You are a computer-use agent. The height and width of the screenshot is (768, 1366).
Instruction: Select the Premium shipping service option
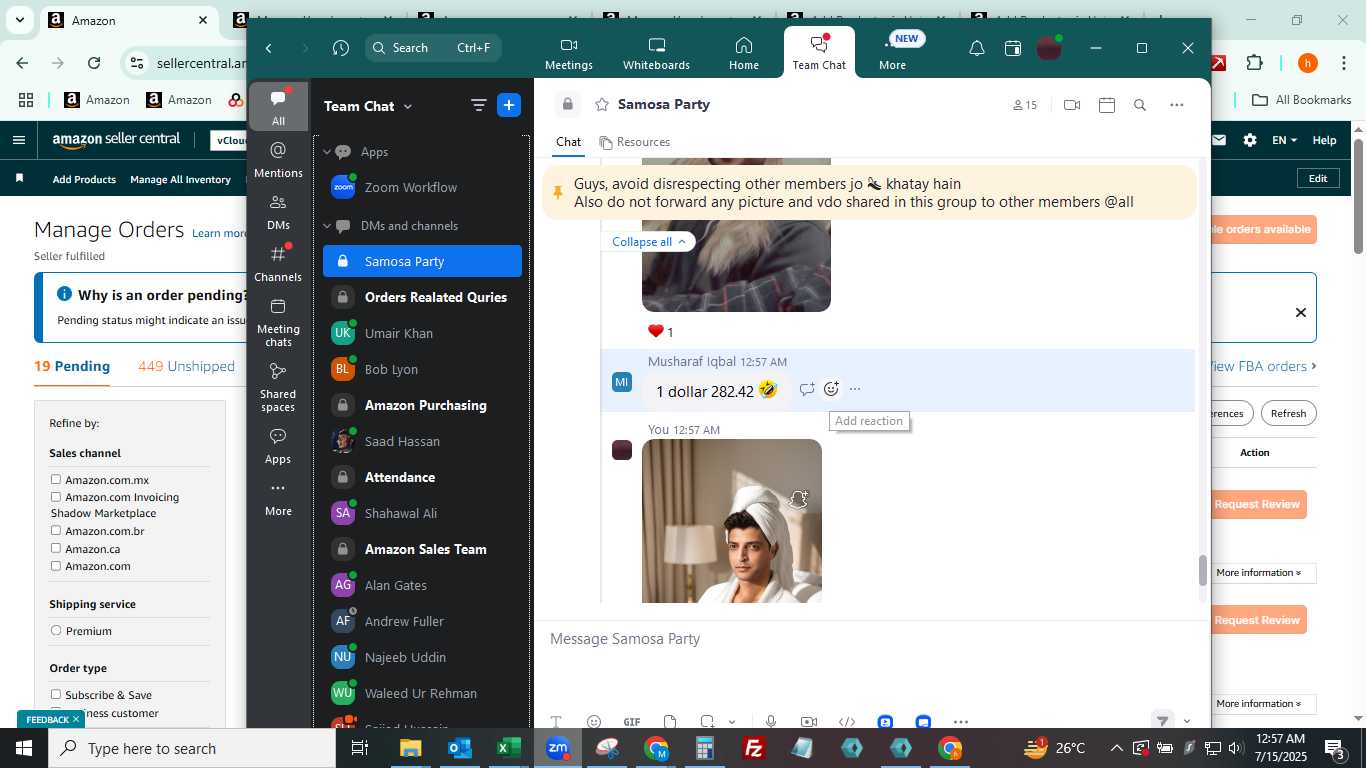click(x=56, y=631)
